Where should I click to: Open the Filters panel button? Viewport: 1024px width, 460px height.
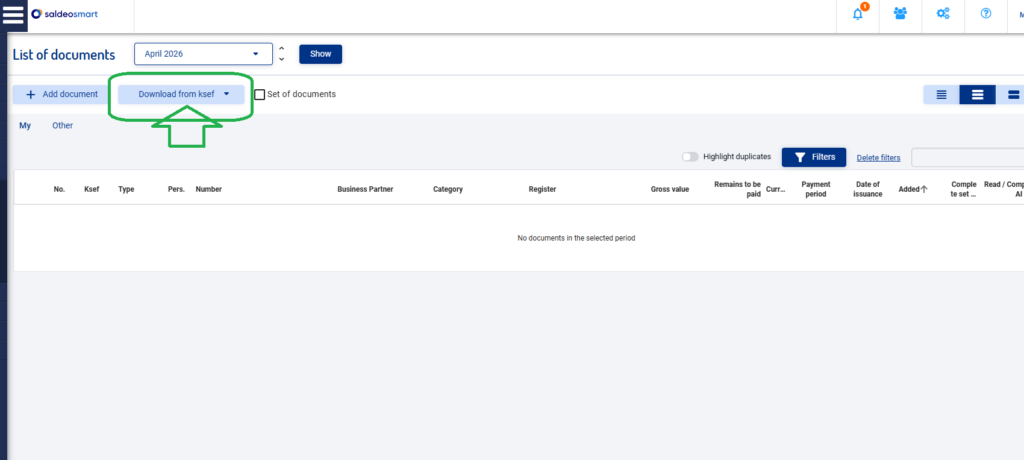[x=813, y=157]
